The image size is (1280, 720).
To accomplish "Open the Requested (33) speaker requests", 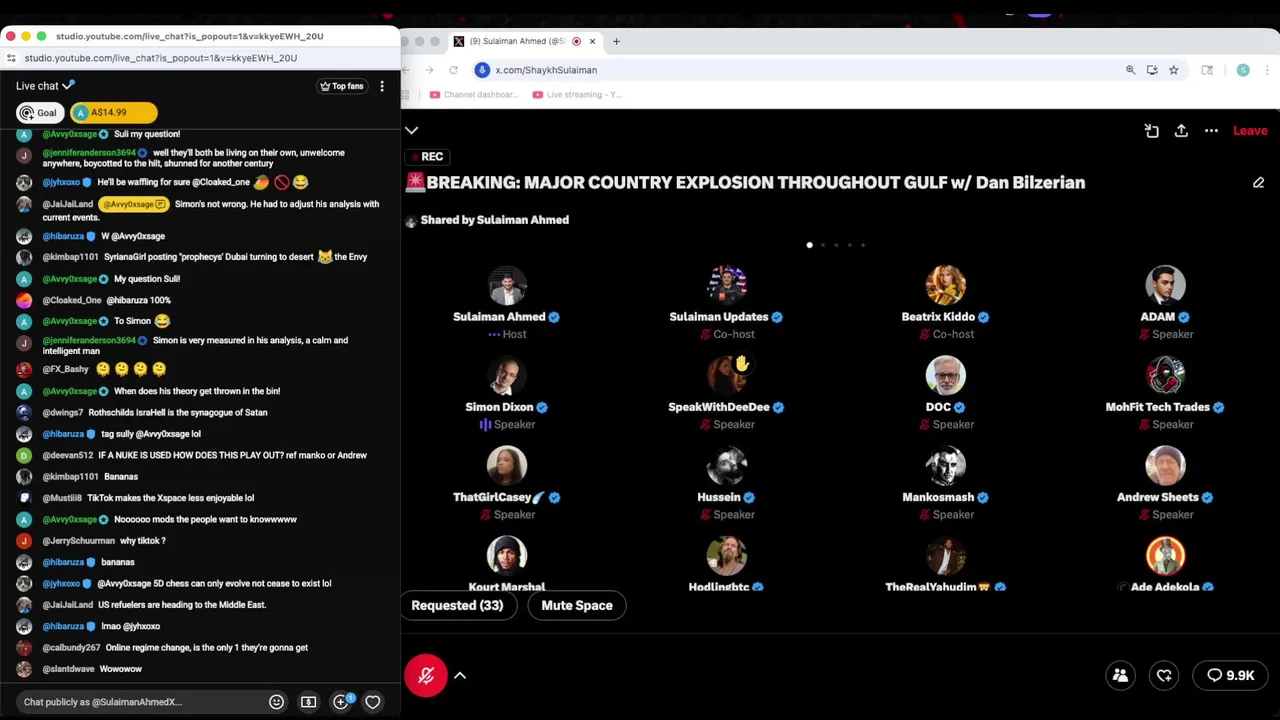I will (x=457, y=605).
